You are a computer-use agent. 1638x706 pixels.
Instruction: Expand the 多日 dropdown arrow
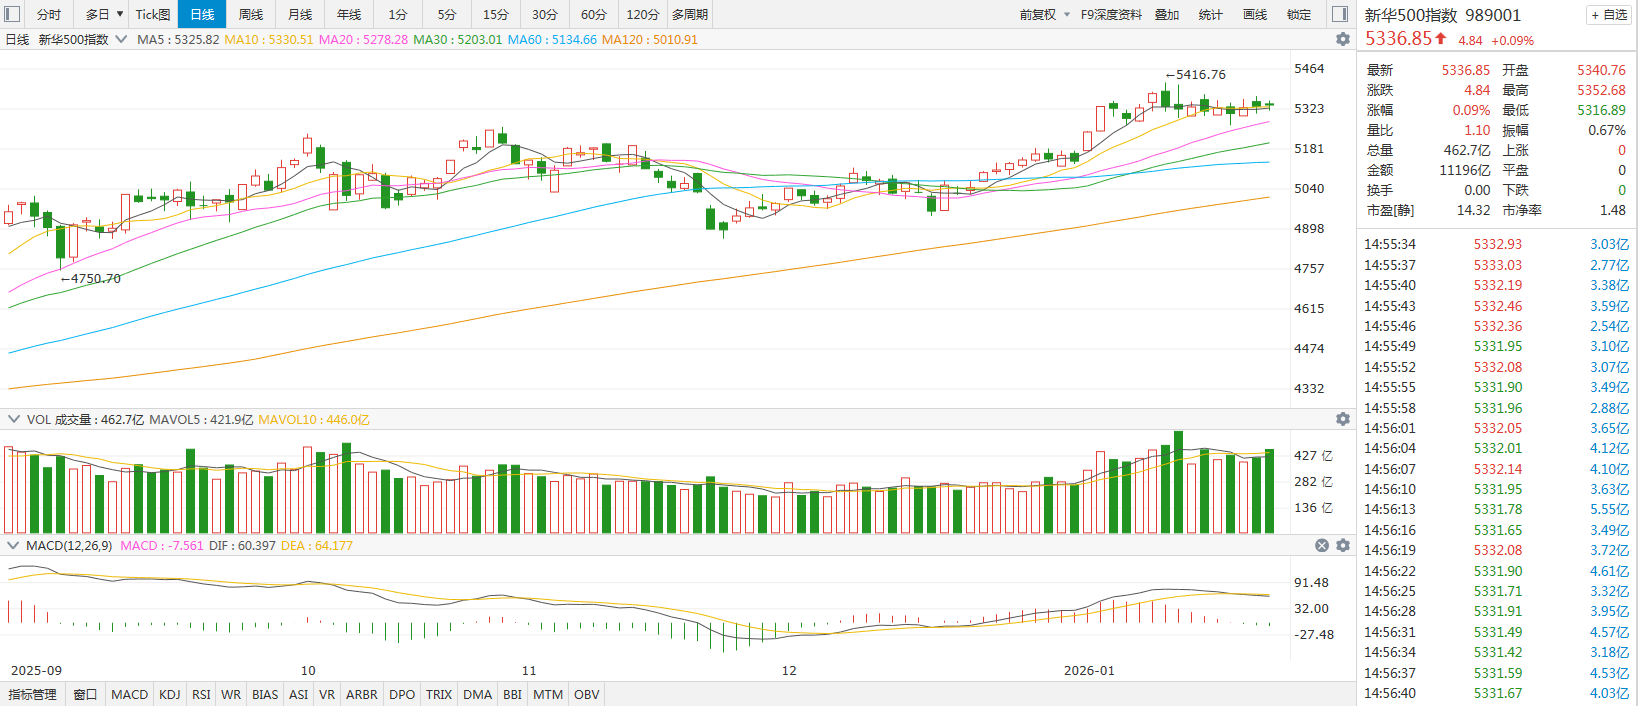(x=120, y=14)
